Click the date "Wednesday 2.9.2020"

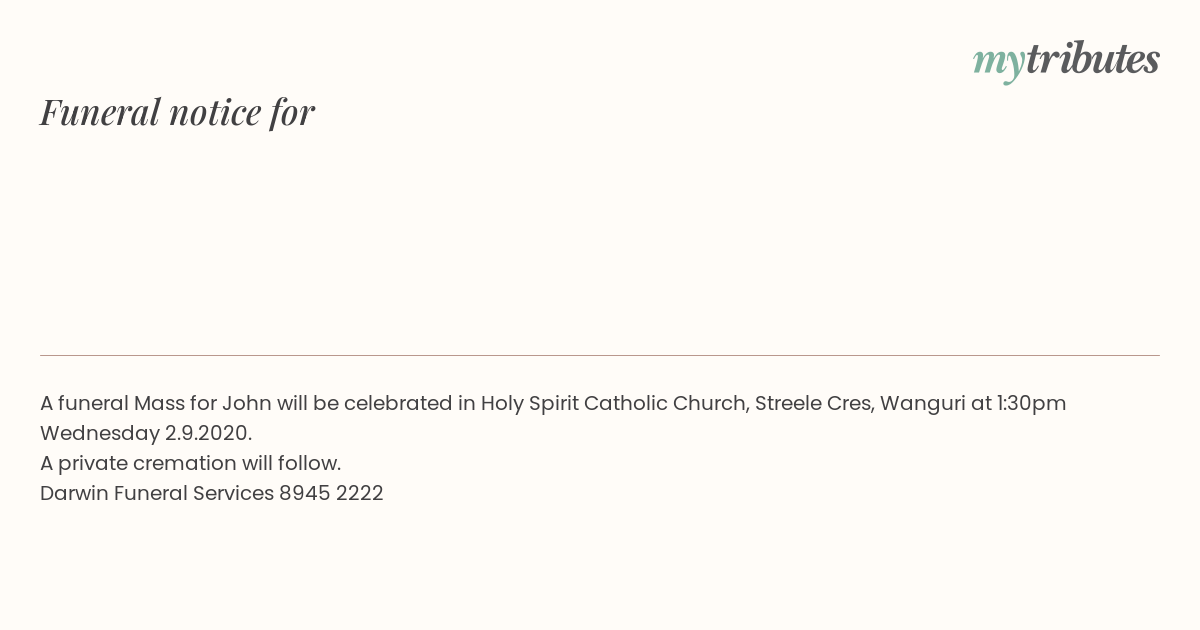(x=146, y=433)
